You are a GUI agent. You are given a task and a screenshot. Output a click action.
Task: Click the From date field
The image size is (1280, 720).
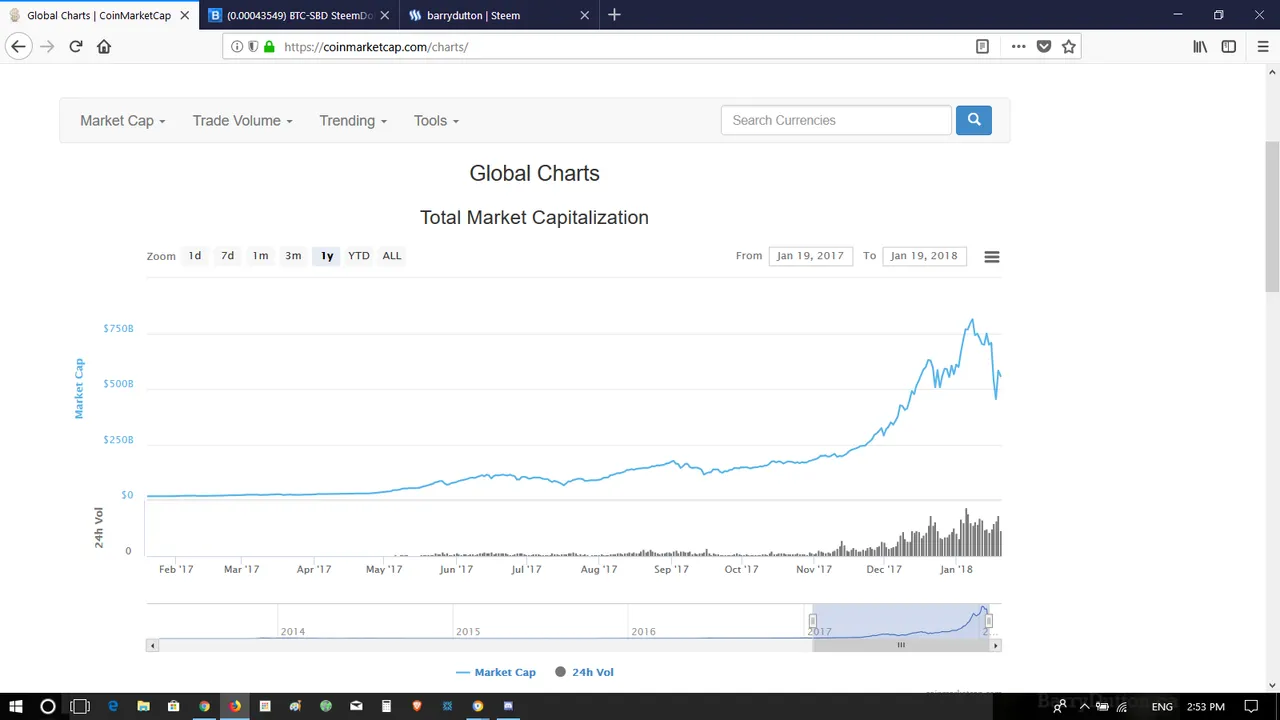pyautogui.click(x=810, y=256)
